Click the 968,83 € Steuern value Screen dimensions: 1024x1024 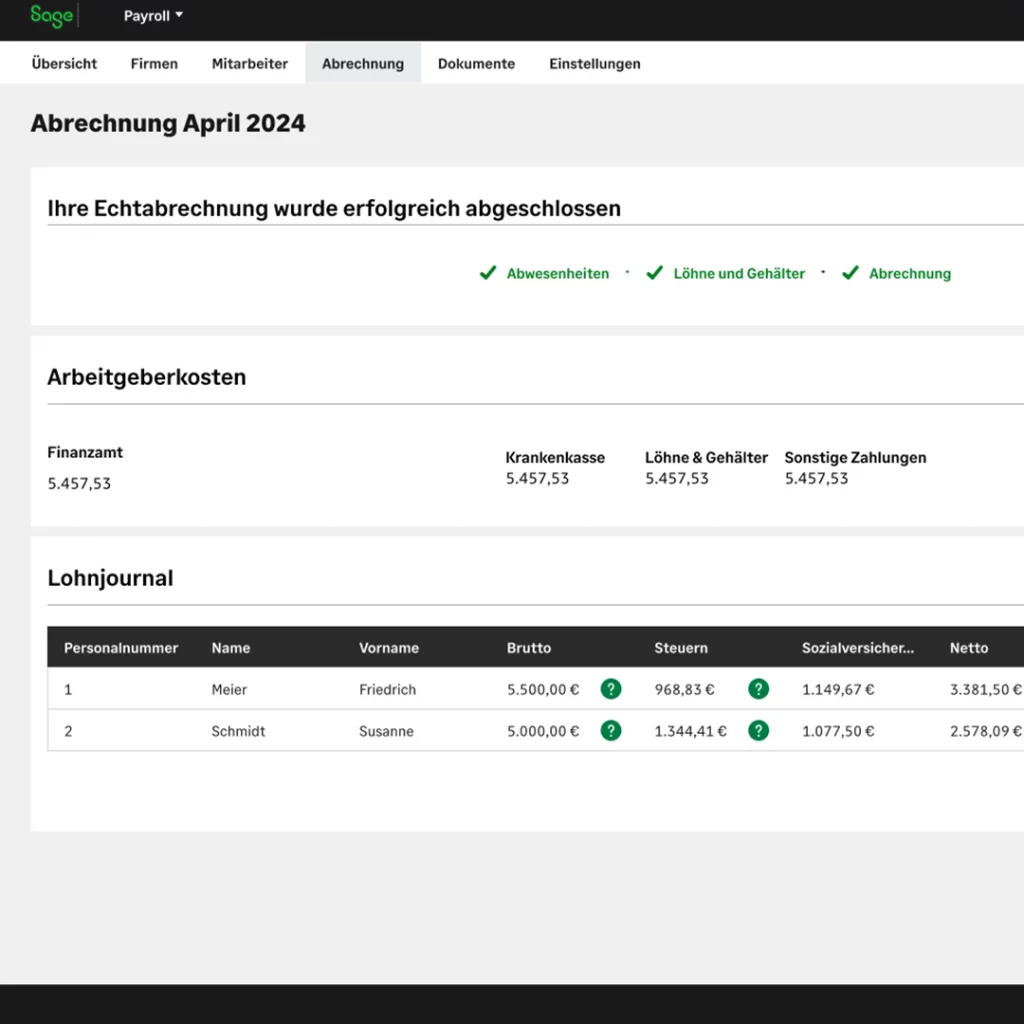(684, 690)
